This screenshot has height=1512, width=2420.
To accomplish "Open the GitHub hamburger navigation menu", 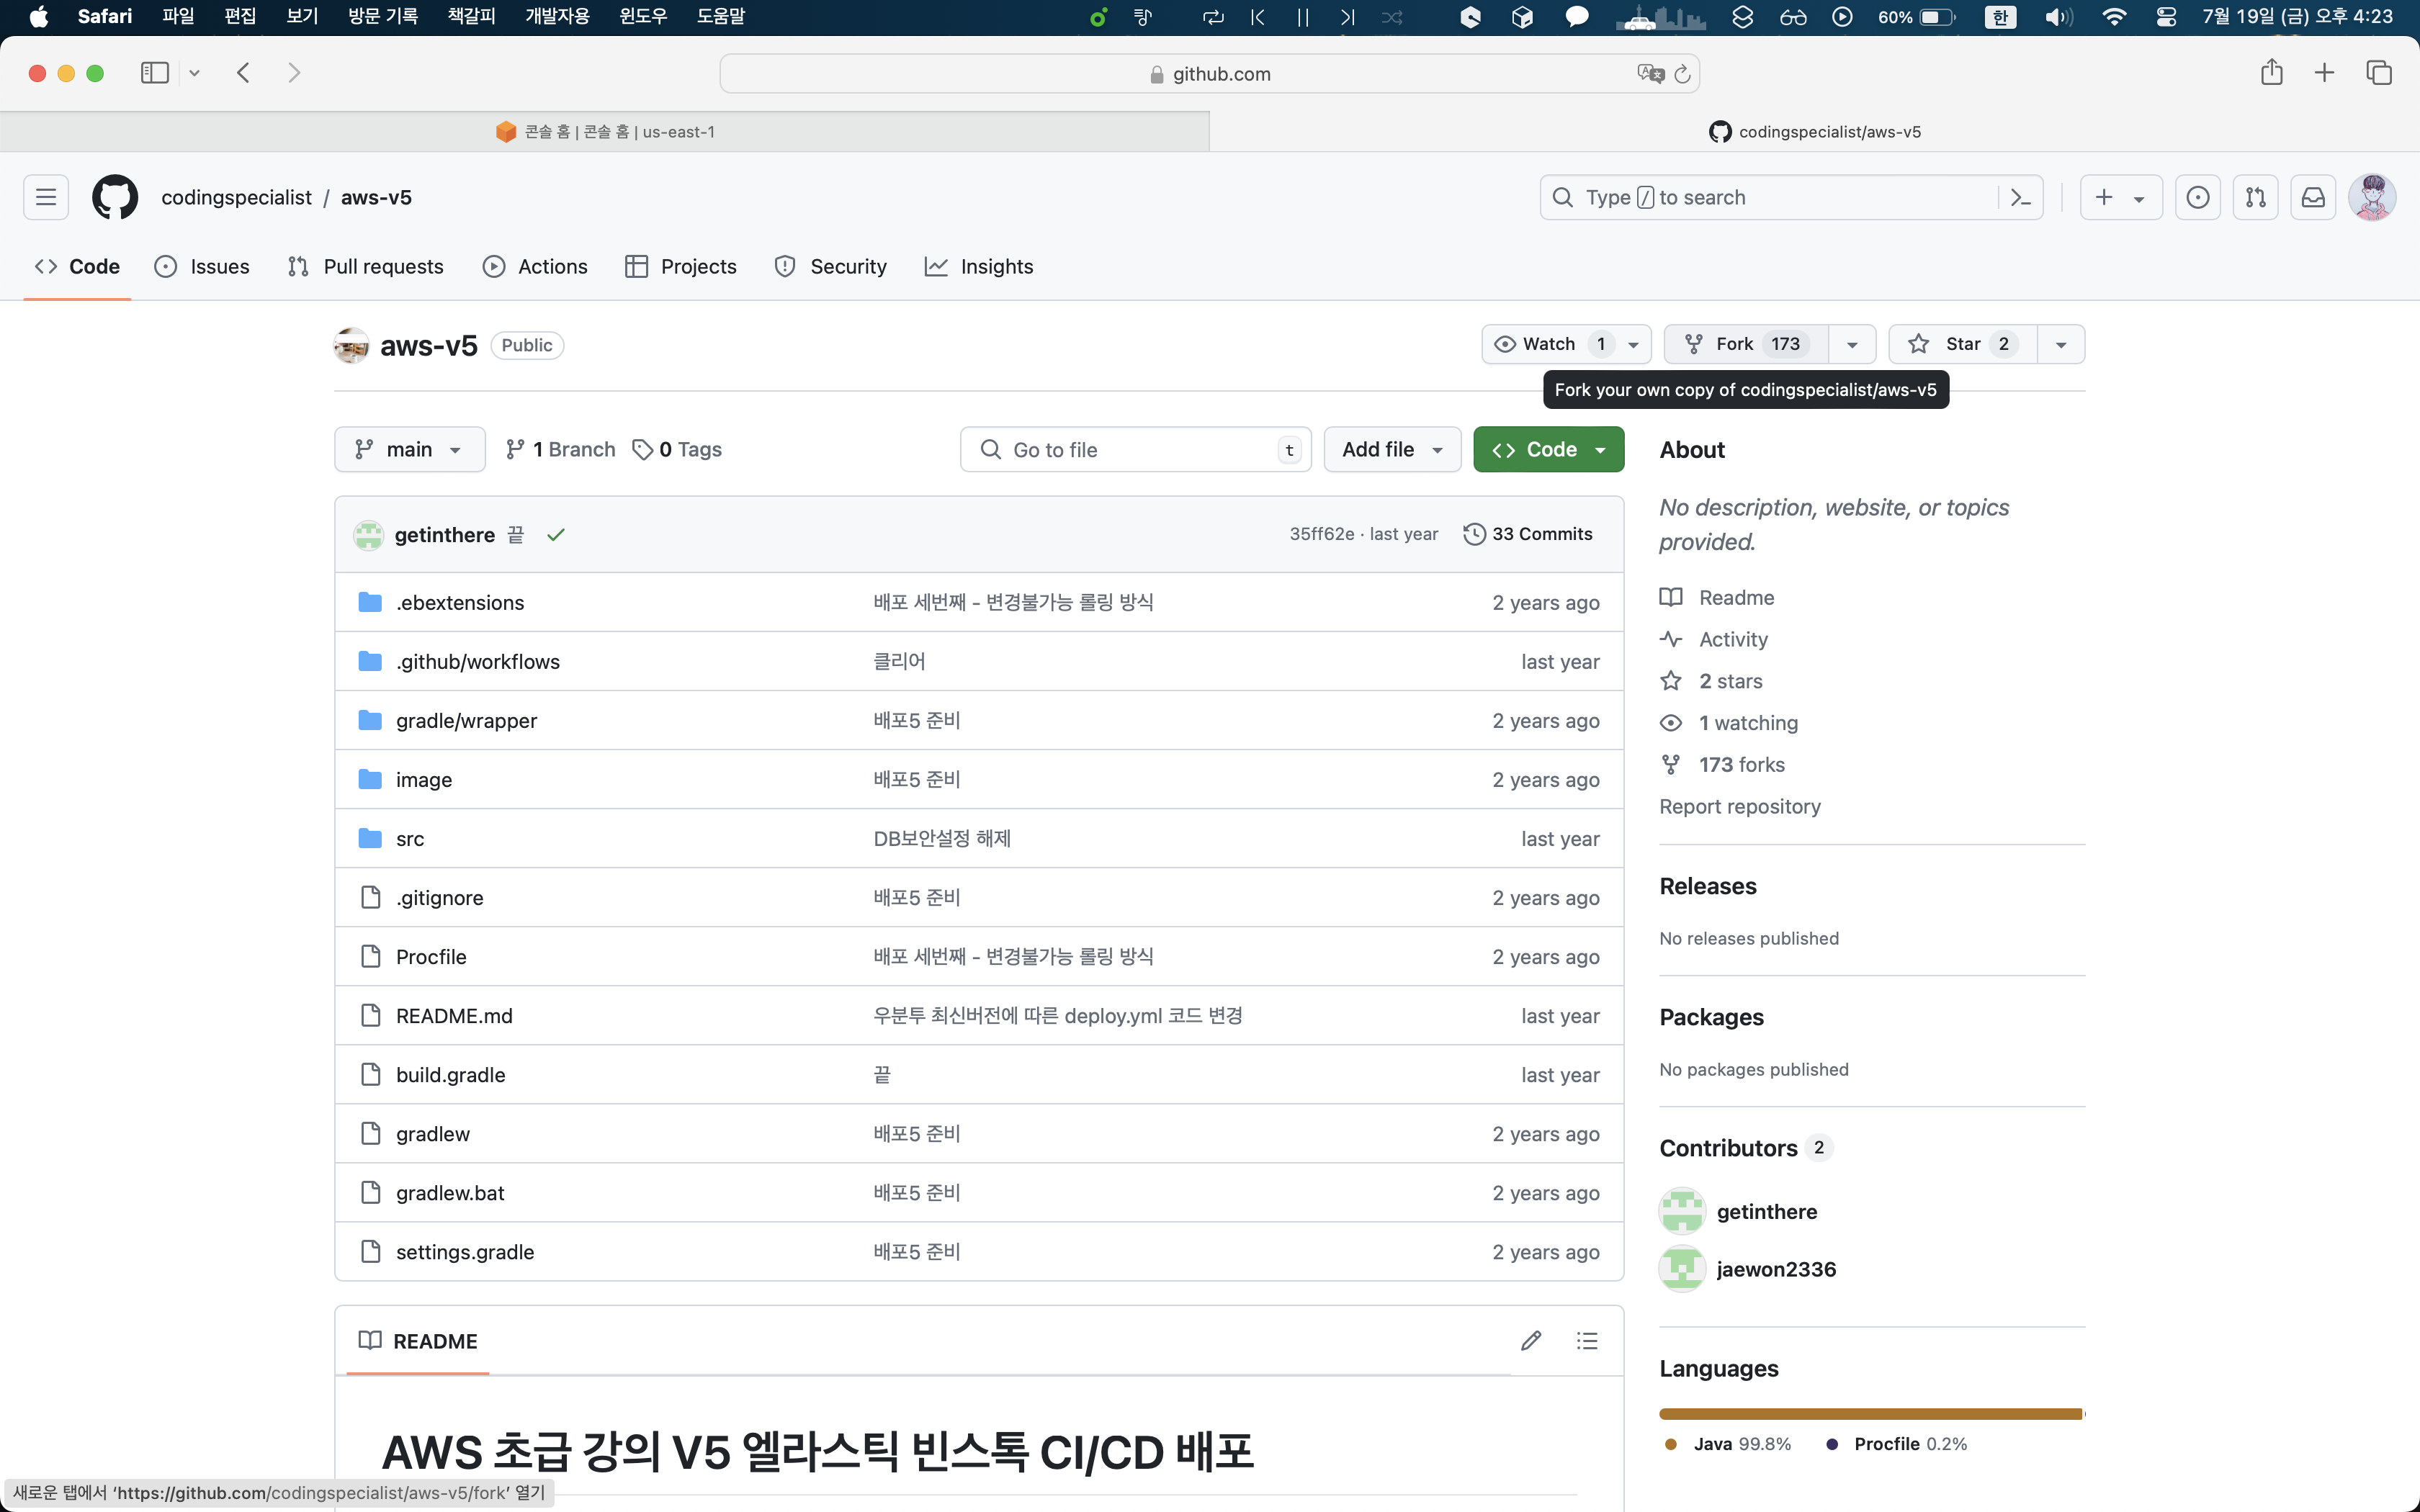I will point(46,197).
